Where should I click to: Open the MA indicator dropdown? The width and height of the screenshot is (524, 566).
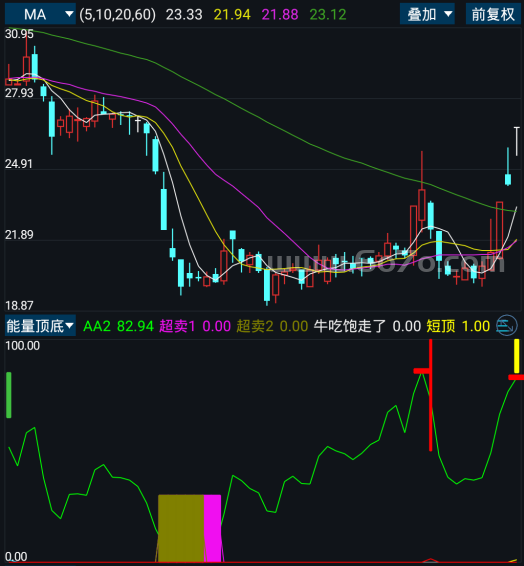click(x=40, y=14)
